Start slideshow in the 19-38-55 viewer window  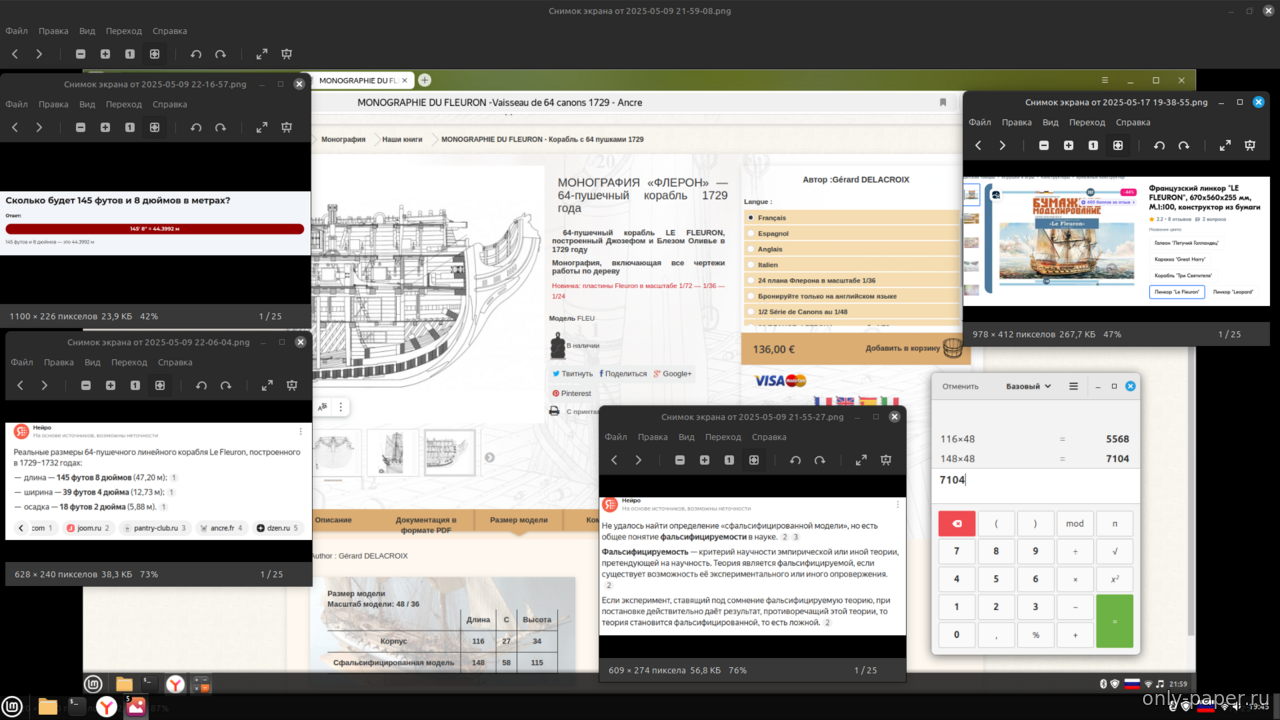click(x=1250, y=145)
